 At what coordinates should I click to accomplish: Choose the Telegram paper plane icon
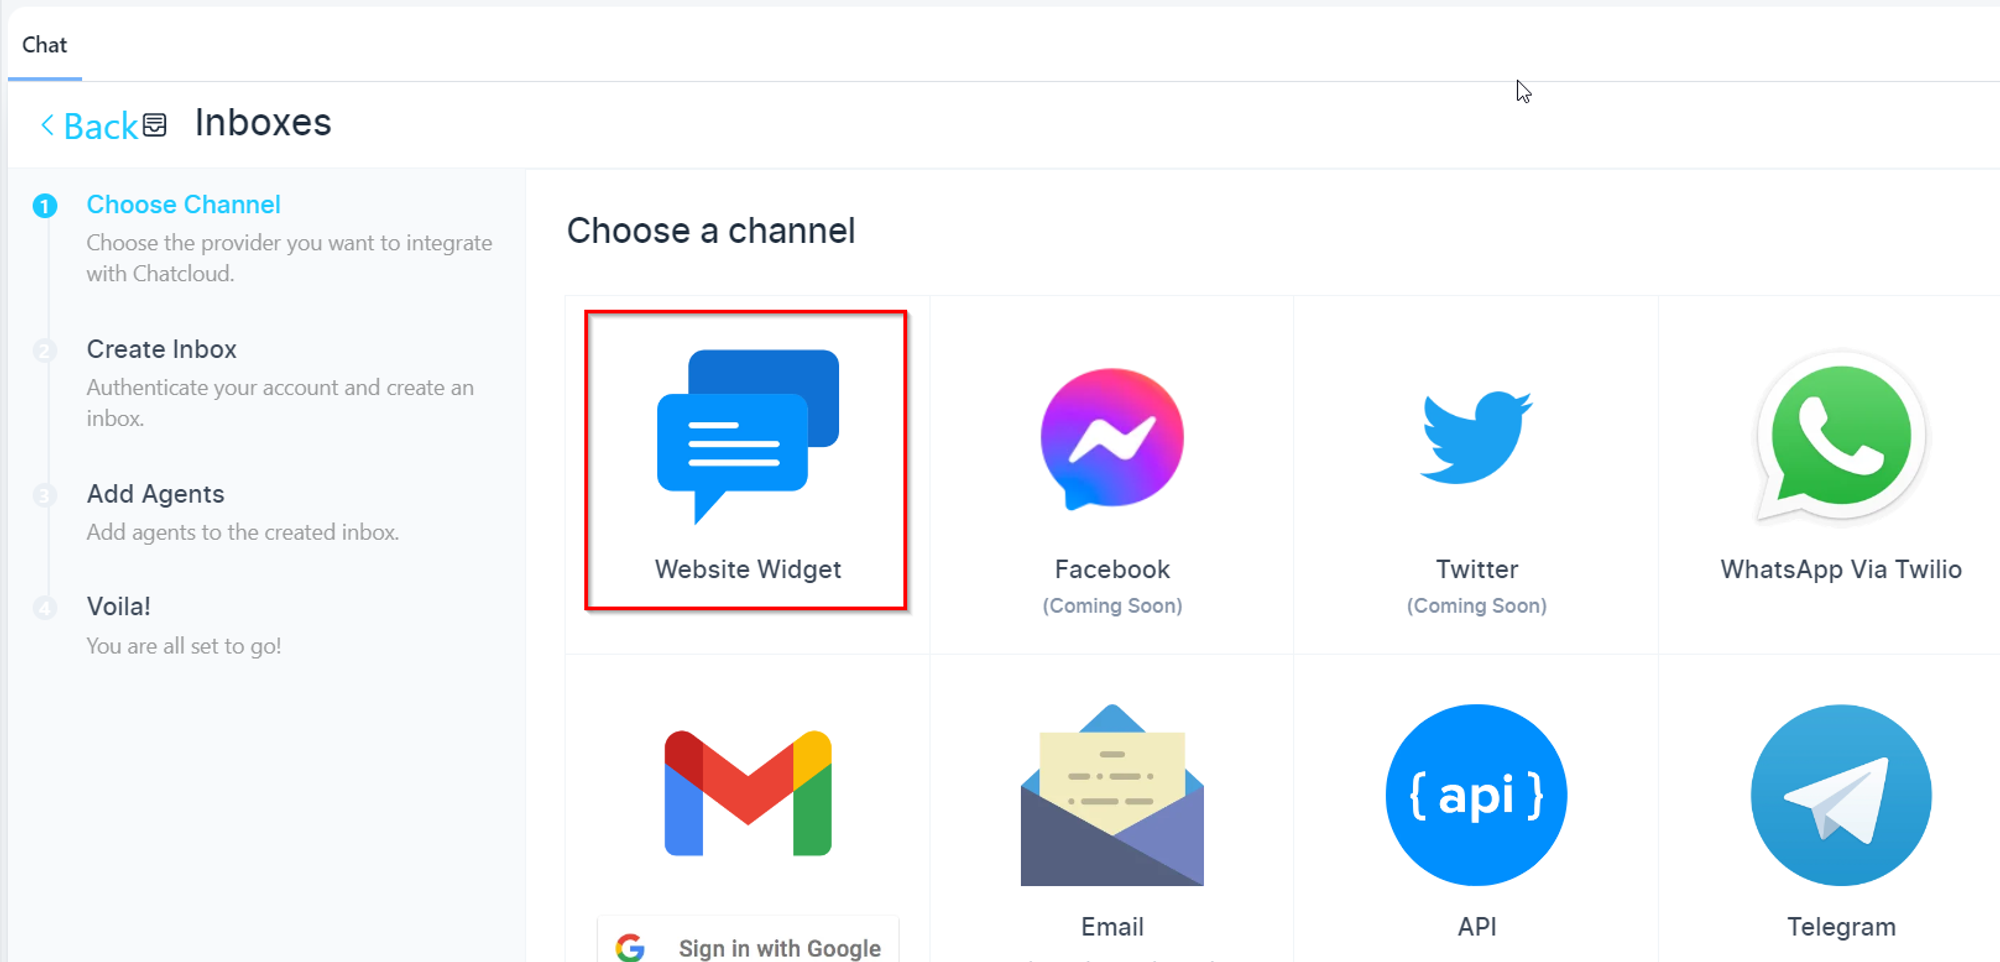(1840, 795)
